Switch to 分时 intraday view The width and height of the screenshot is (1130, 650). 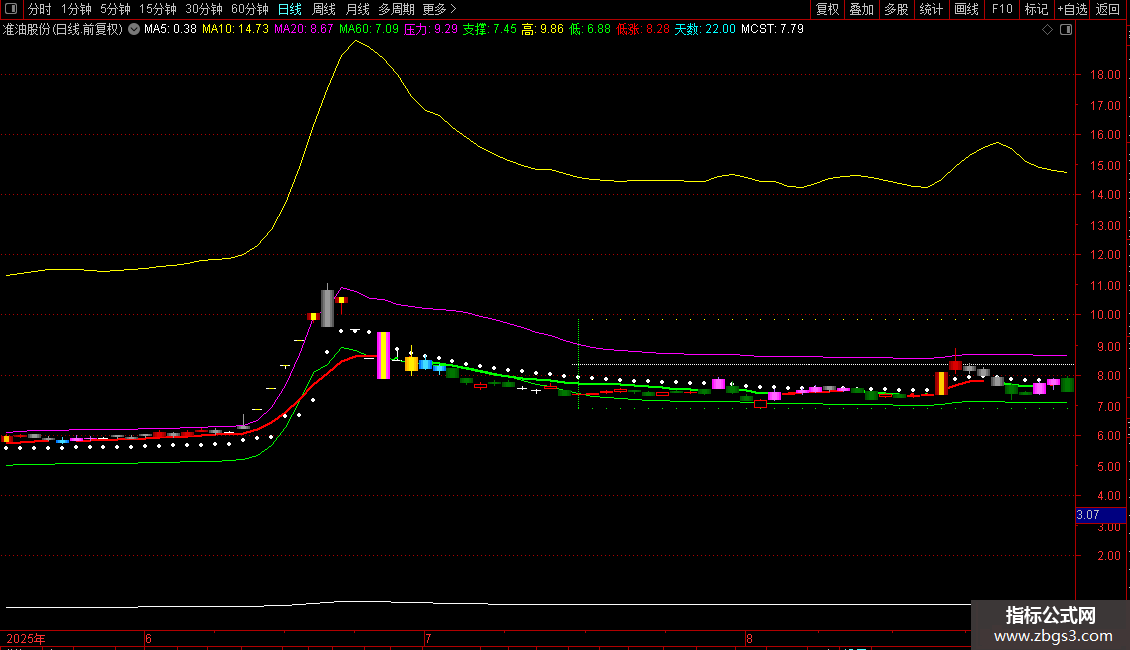click(40, 9)
